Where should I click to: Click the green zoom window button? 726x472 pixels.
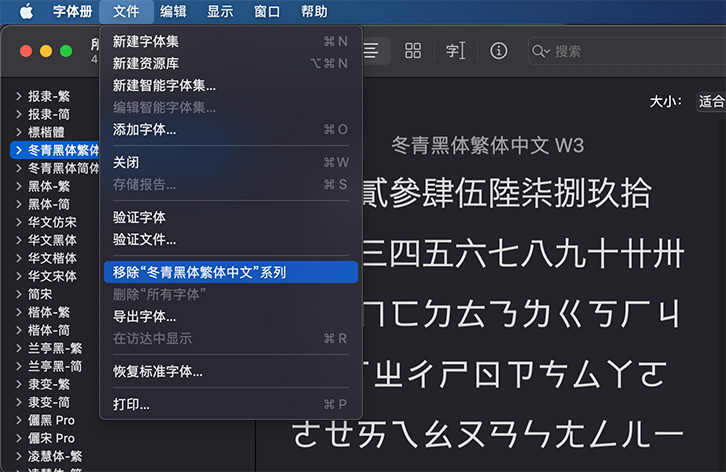coord(66,51)
